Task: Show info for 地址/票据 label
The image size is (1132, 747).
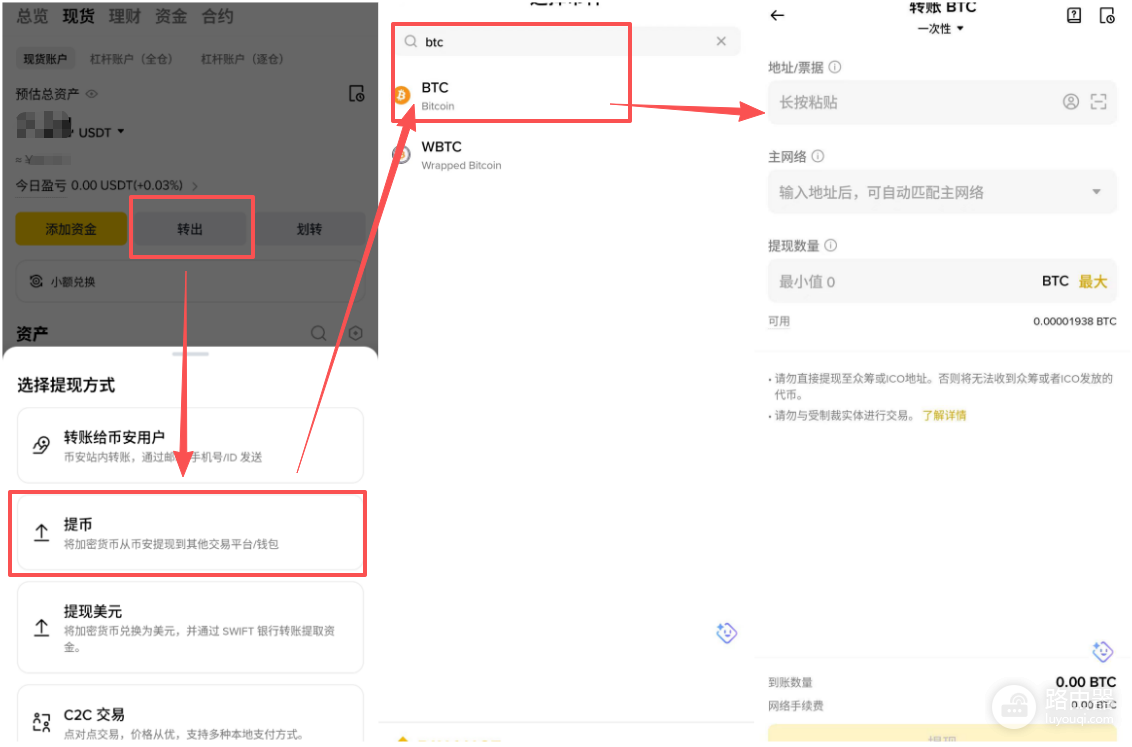Action: 835,67
